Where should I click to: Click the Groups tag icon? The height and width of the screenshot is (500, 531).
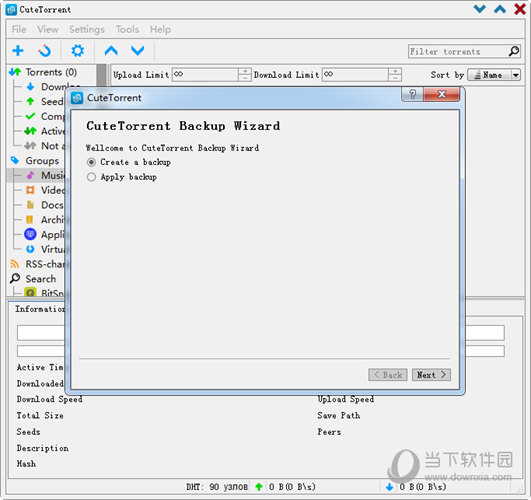pos(15,160)
